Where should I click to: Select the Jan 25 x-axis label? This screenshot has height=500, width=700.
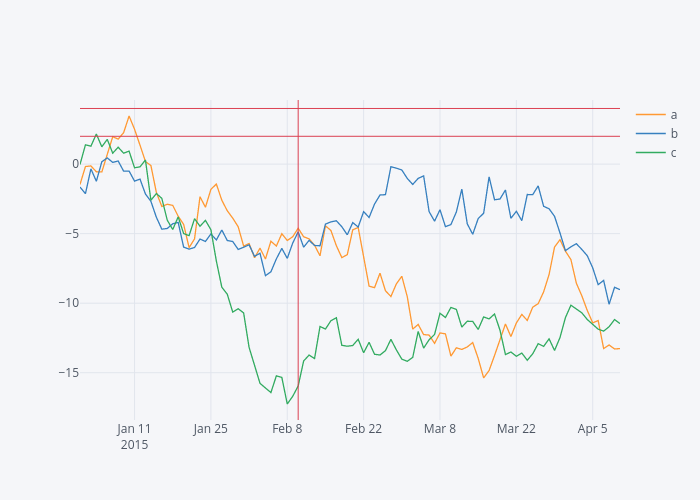[210, 429]
